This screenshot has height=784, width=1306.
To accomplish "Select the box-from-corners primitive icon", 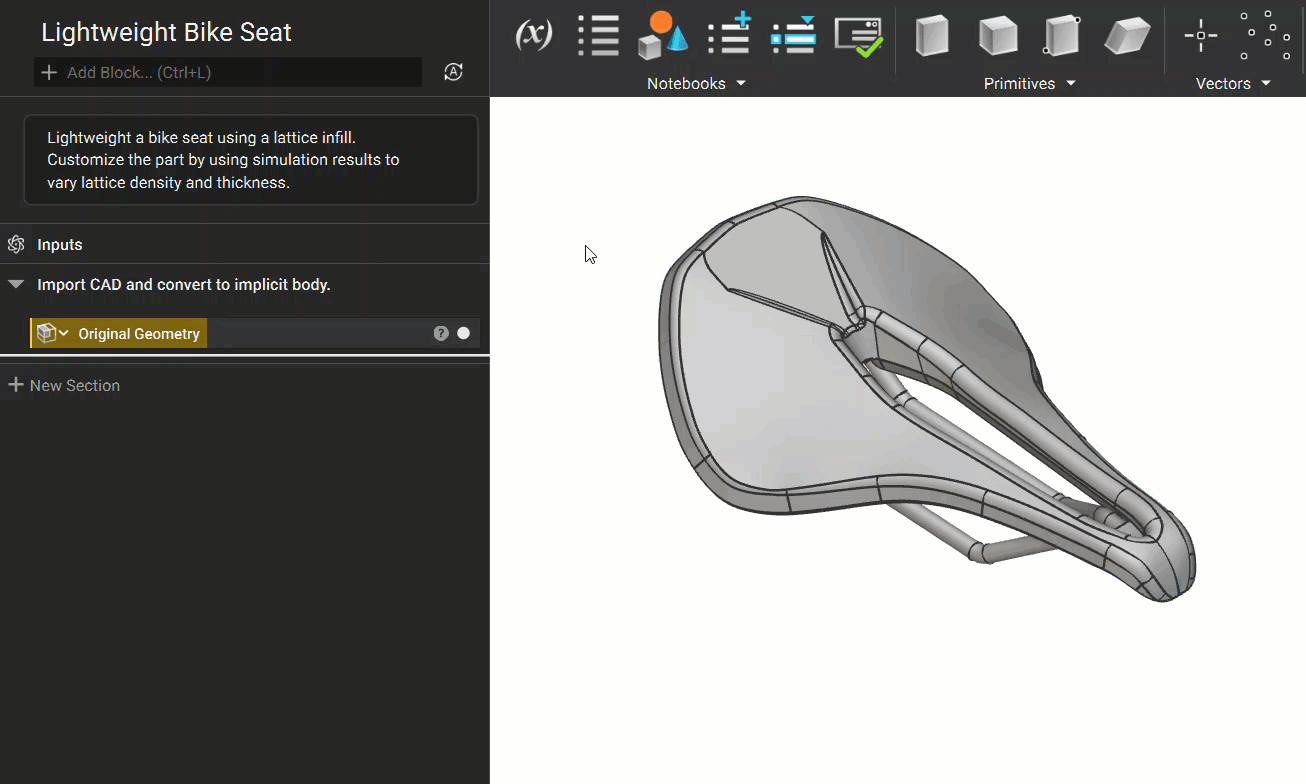I will (x=1062, y=36).
